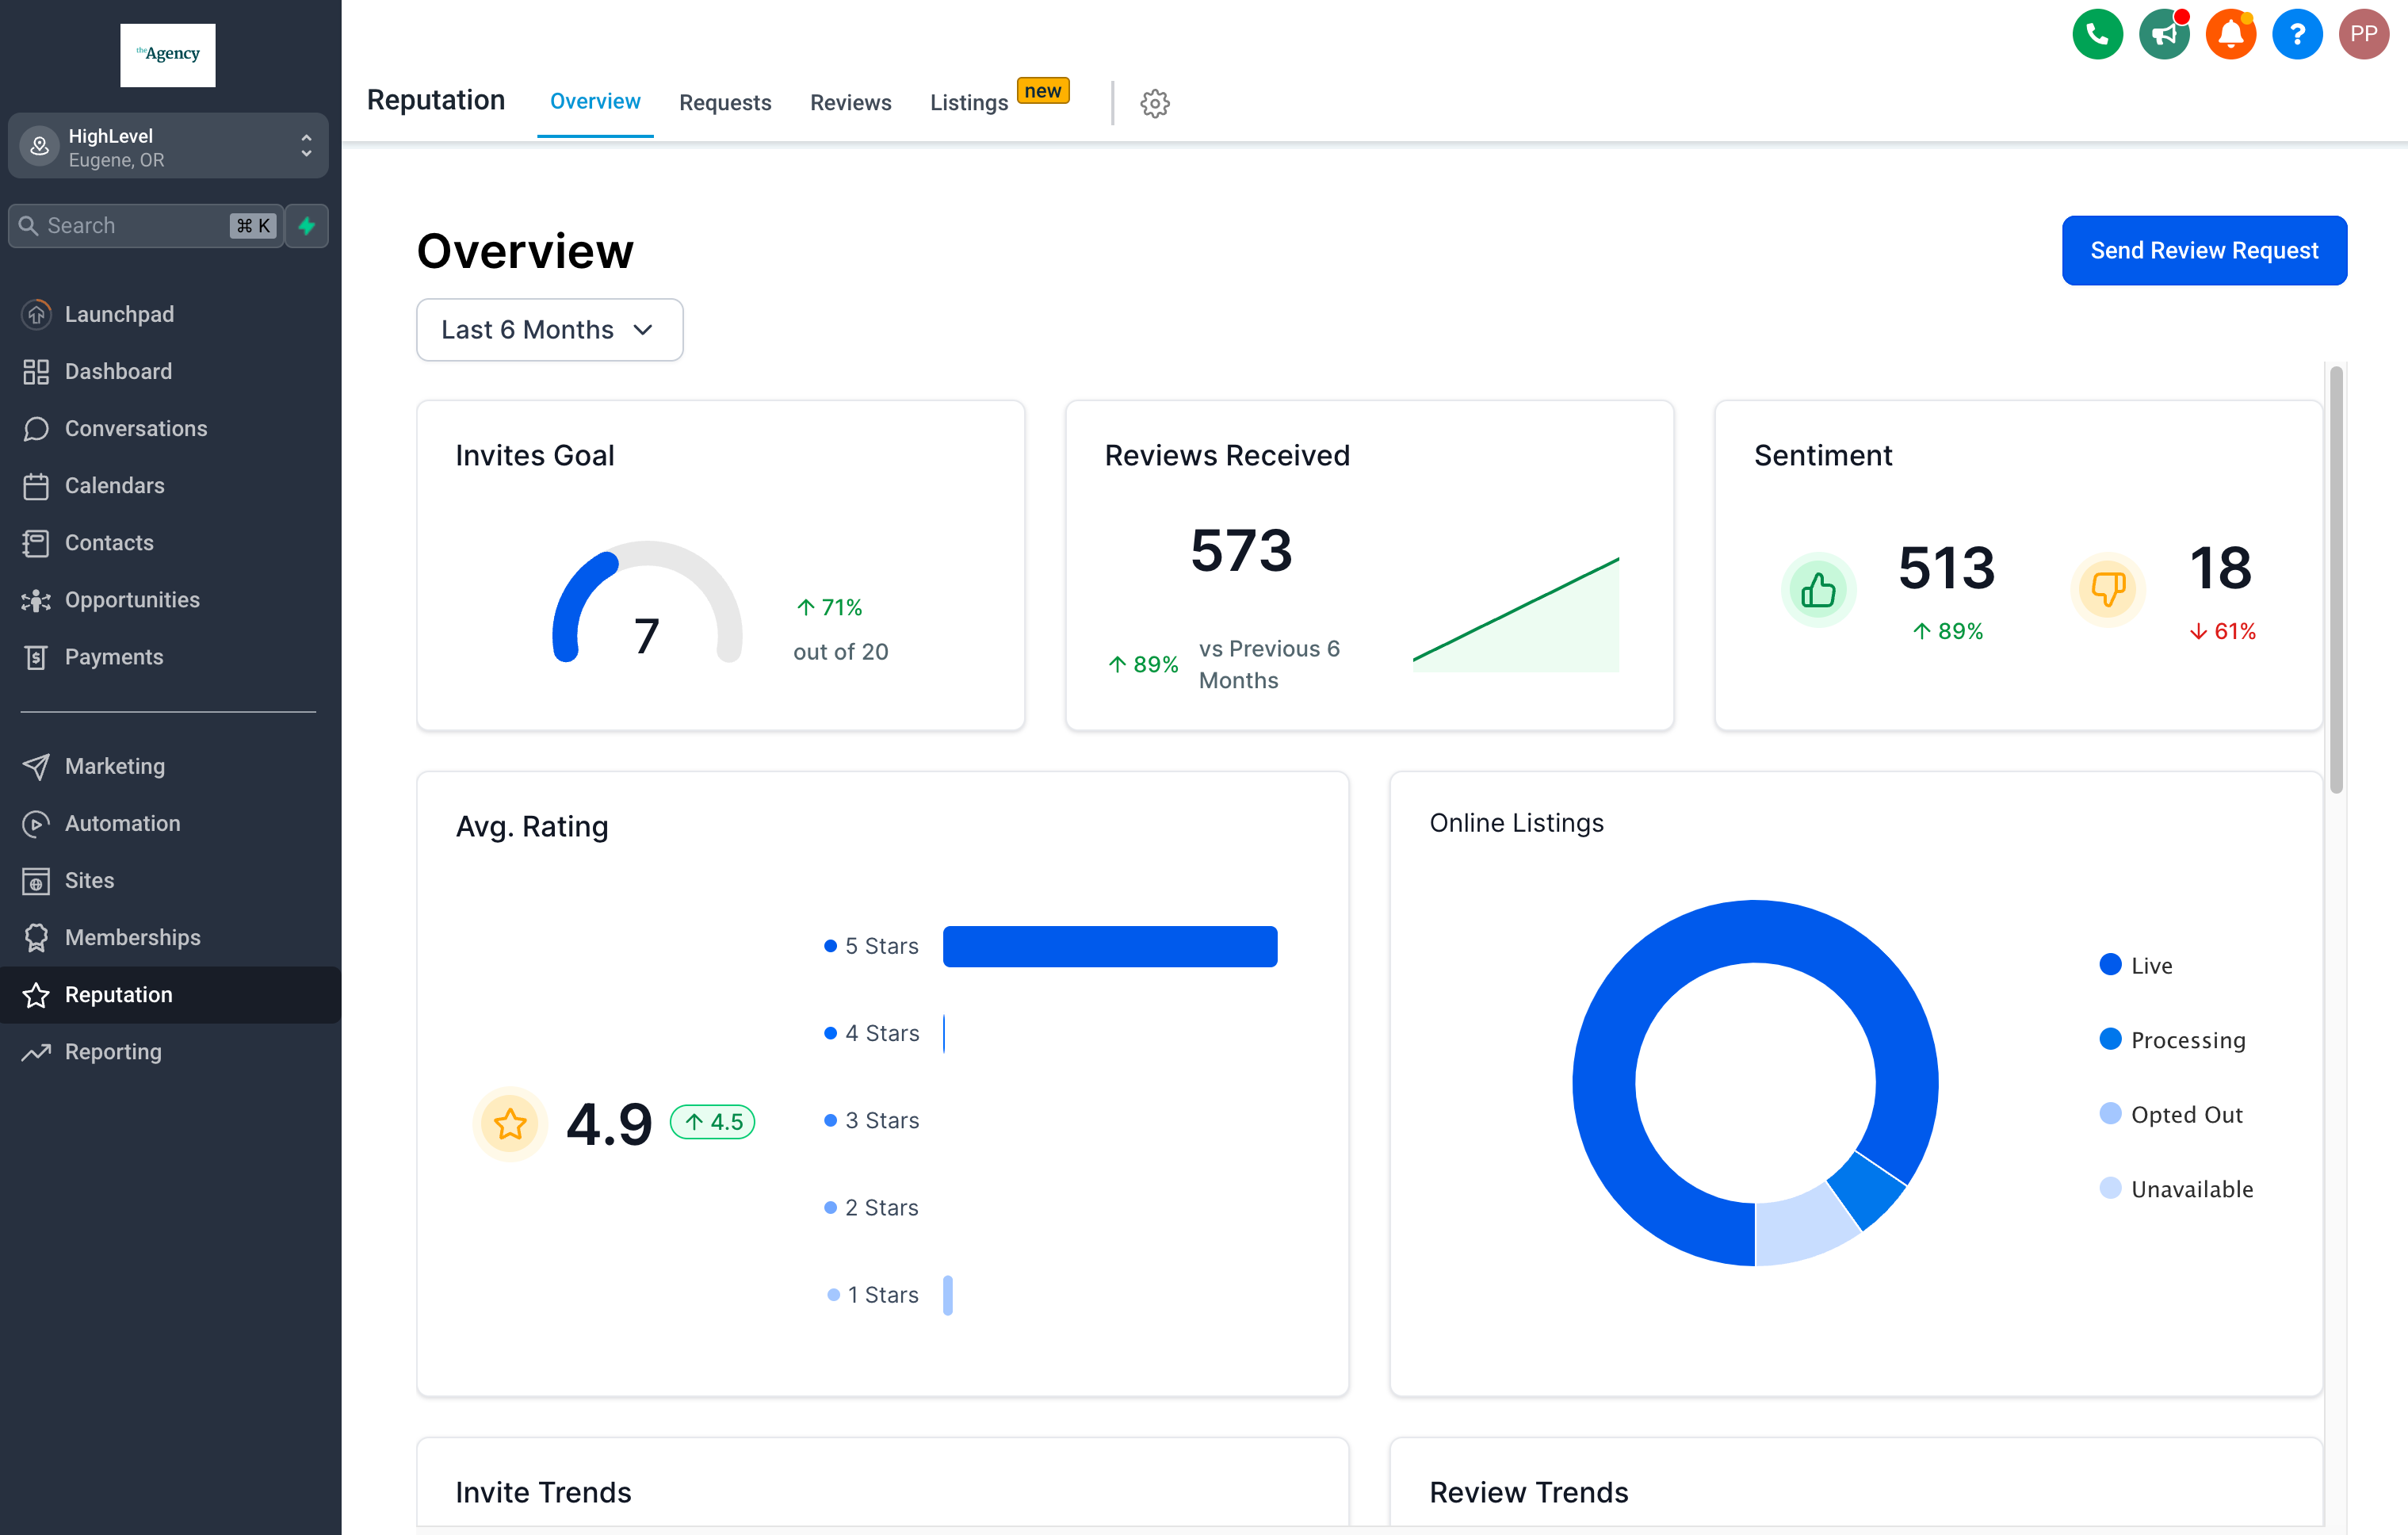Viewport: 2408px width, 1535px height.
Task: Click the 3 Stars label
Action: (882, 1120)
